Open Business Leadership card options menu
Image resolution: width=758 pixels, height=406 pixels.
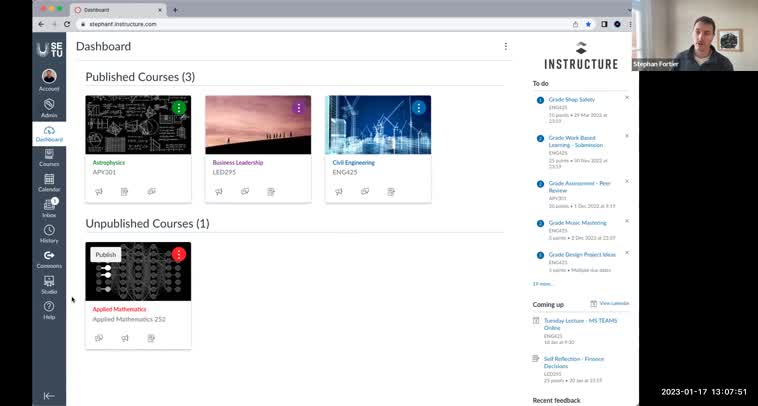point(299,108)
